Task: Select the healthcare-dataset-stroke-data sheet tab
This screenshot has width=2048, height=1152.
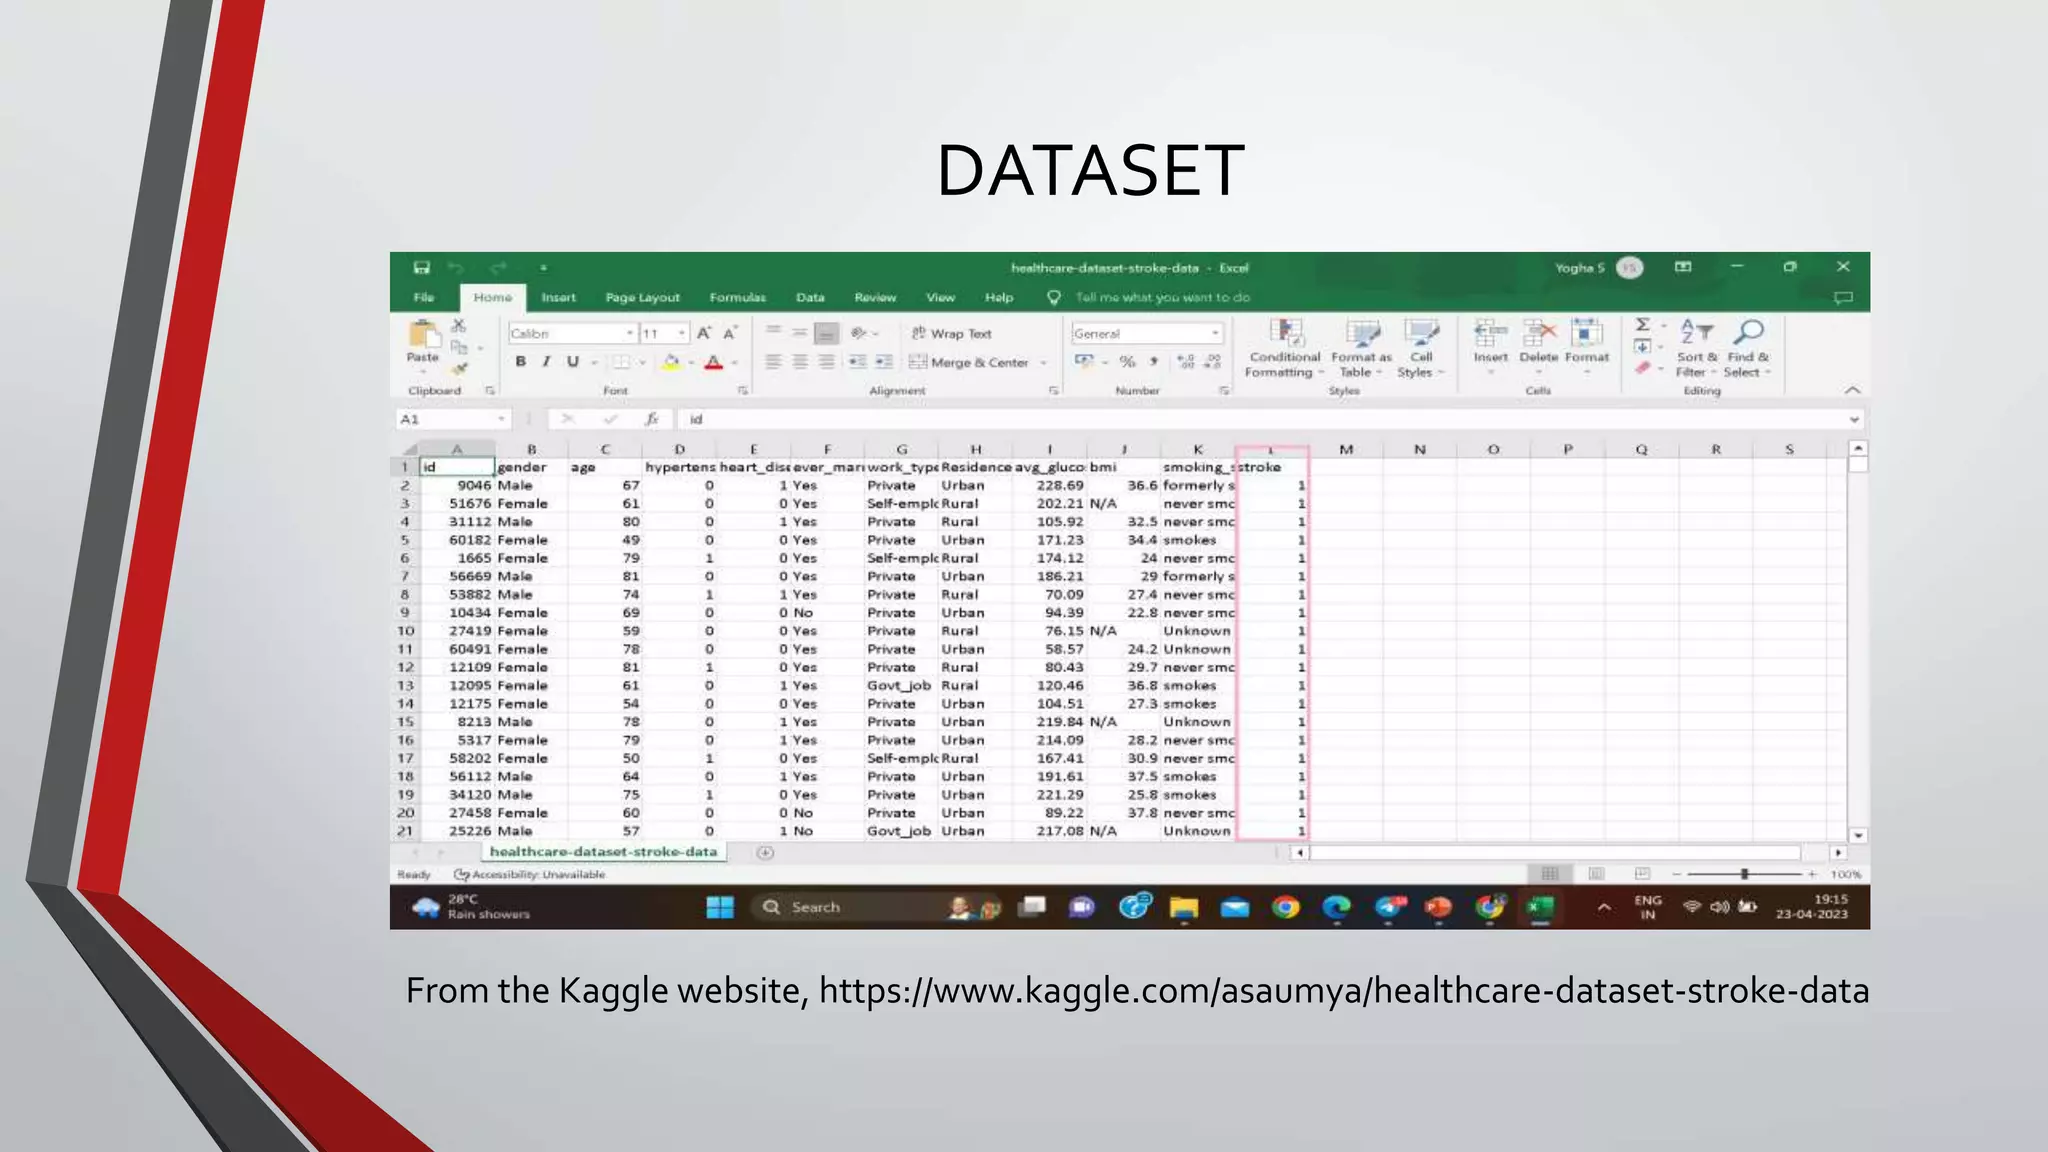Action: tap(603, 852)
